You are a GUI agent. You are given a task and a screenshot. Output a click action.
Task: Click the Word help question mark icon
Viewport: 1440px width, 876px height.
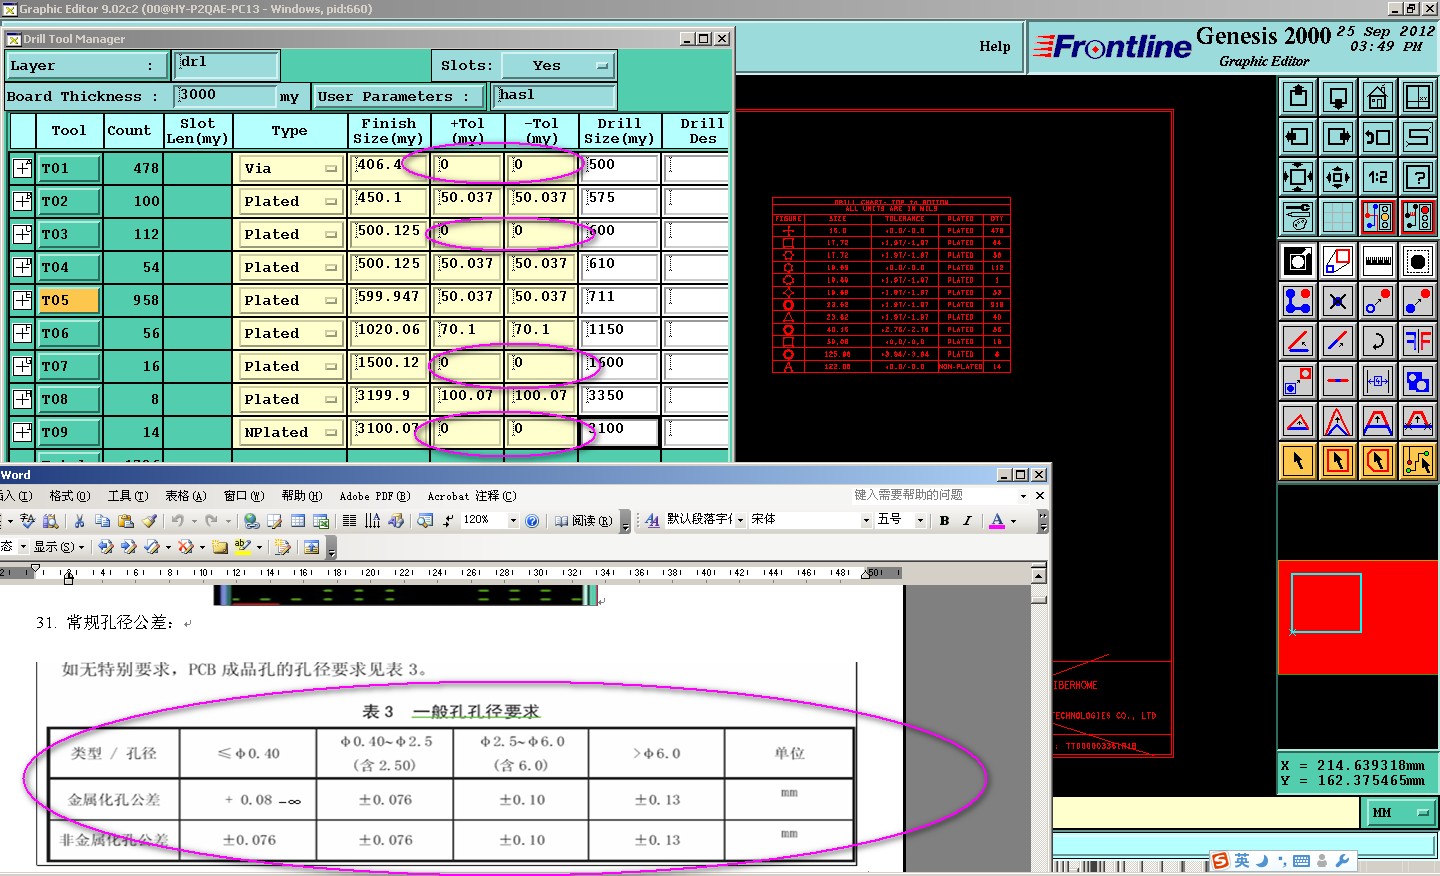(532, 521)
